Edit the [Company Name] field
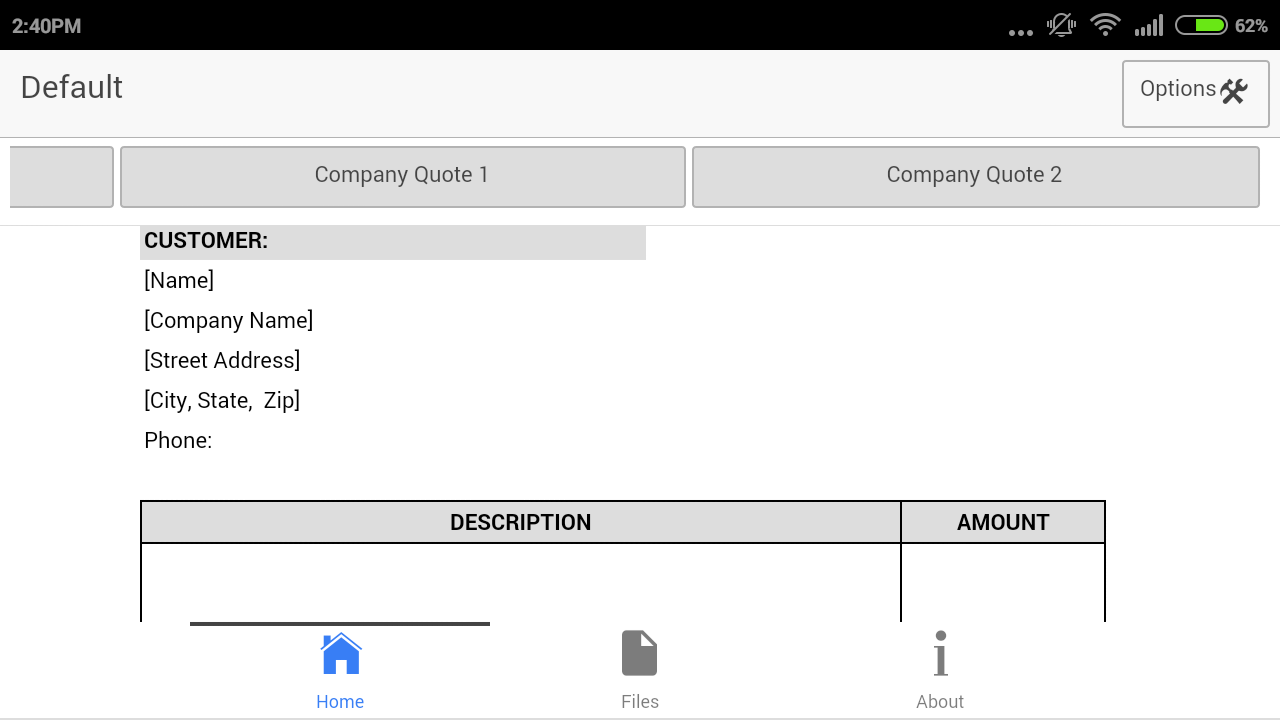 click(x=228, y=321)
